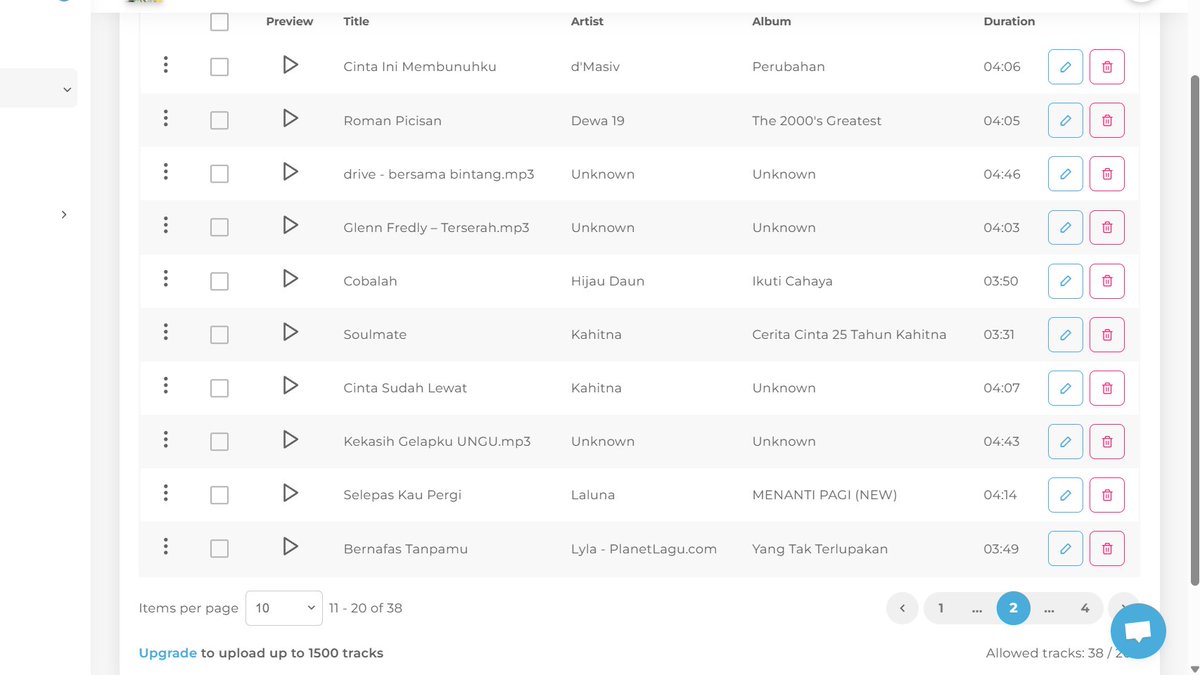Delete the Roman Picisan track

click(1107, 120)
